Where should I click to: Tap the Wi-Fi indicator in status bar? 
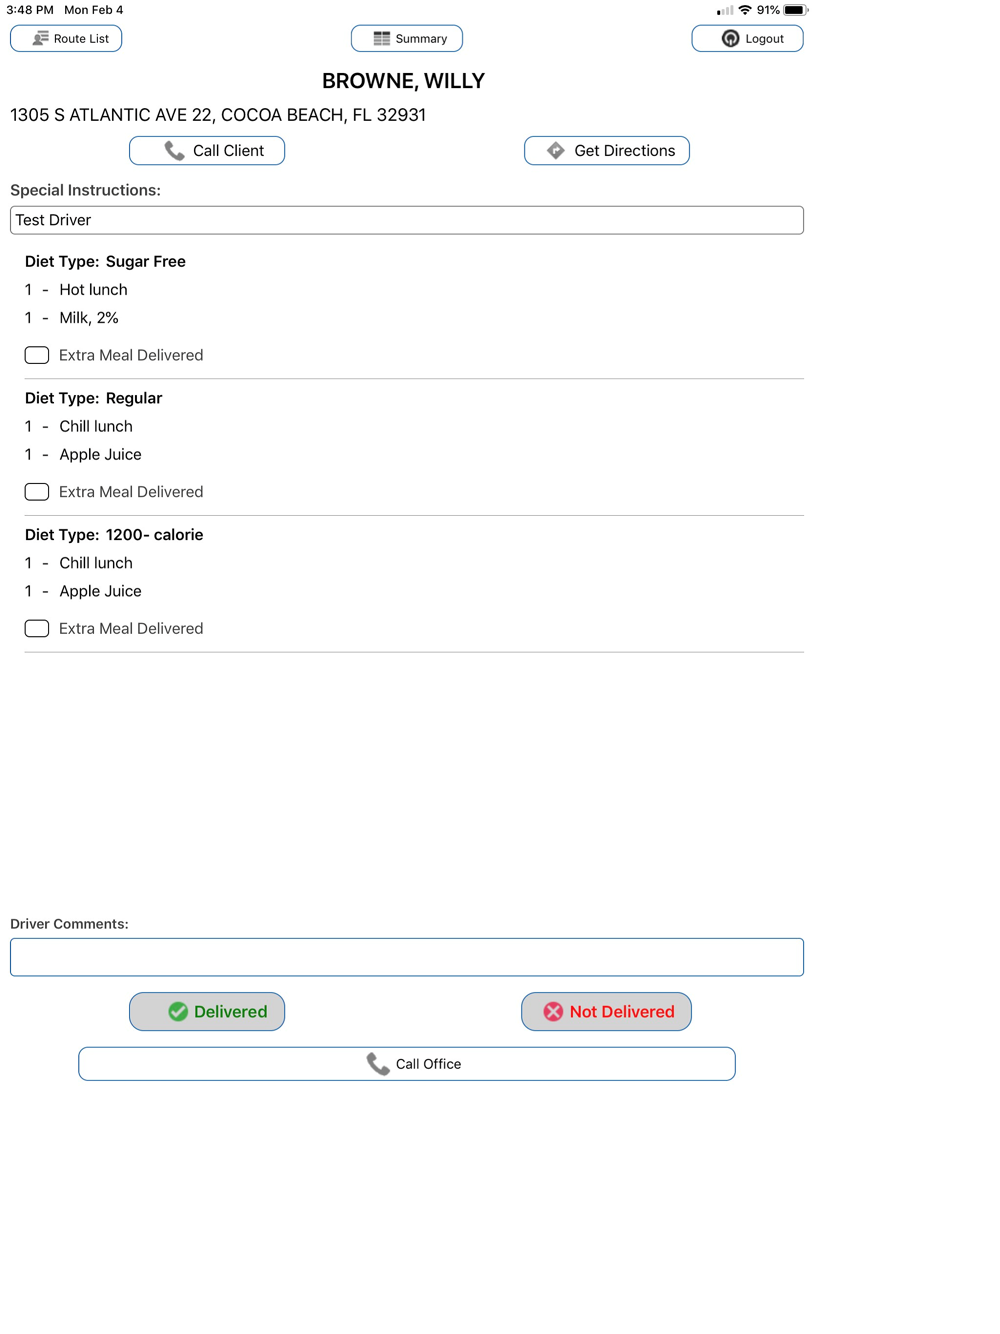tap(745, 10)
